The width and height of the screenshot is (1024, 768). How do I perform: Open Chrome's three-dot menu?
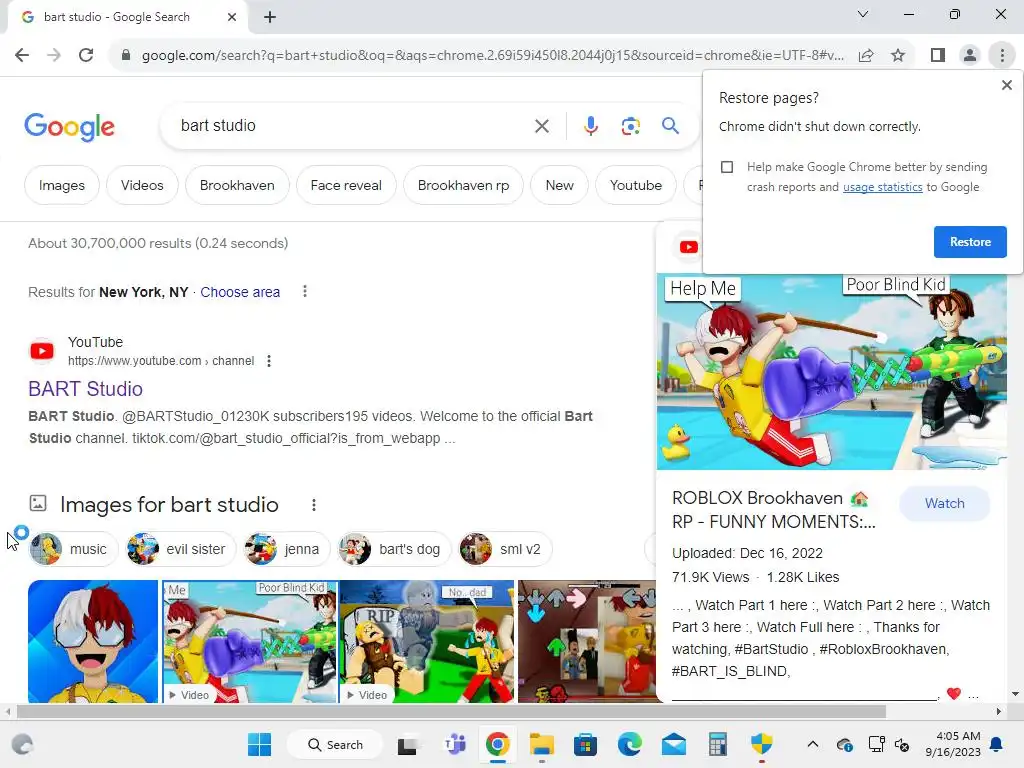[x=1002, y=55]
